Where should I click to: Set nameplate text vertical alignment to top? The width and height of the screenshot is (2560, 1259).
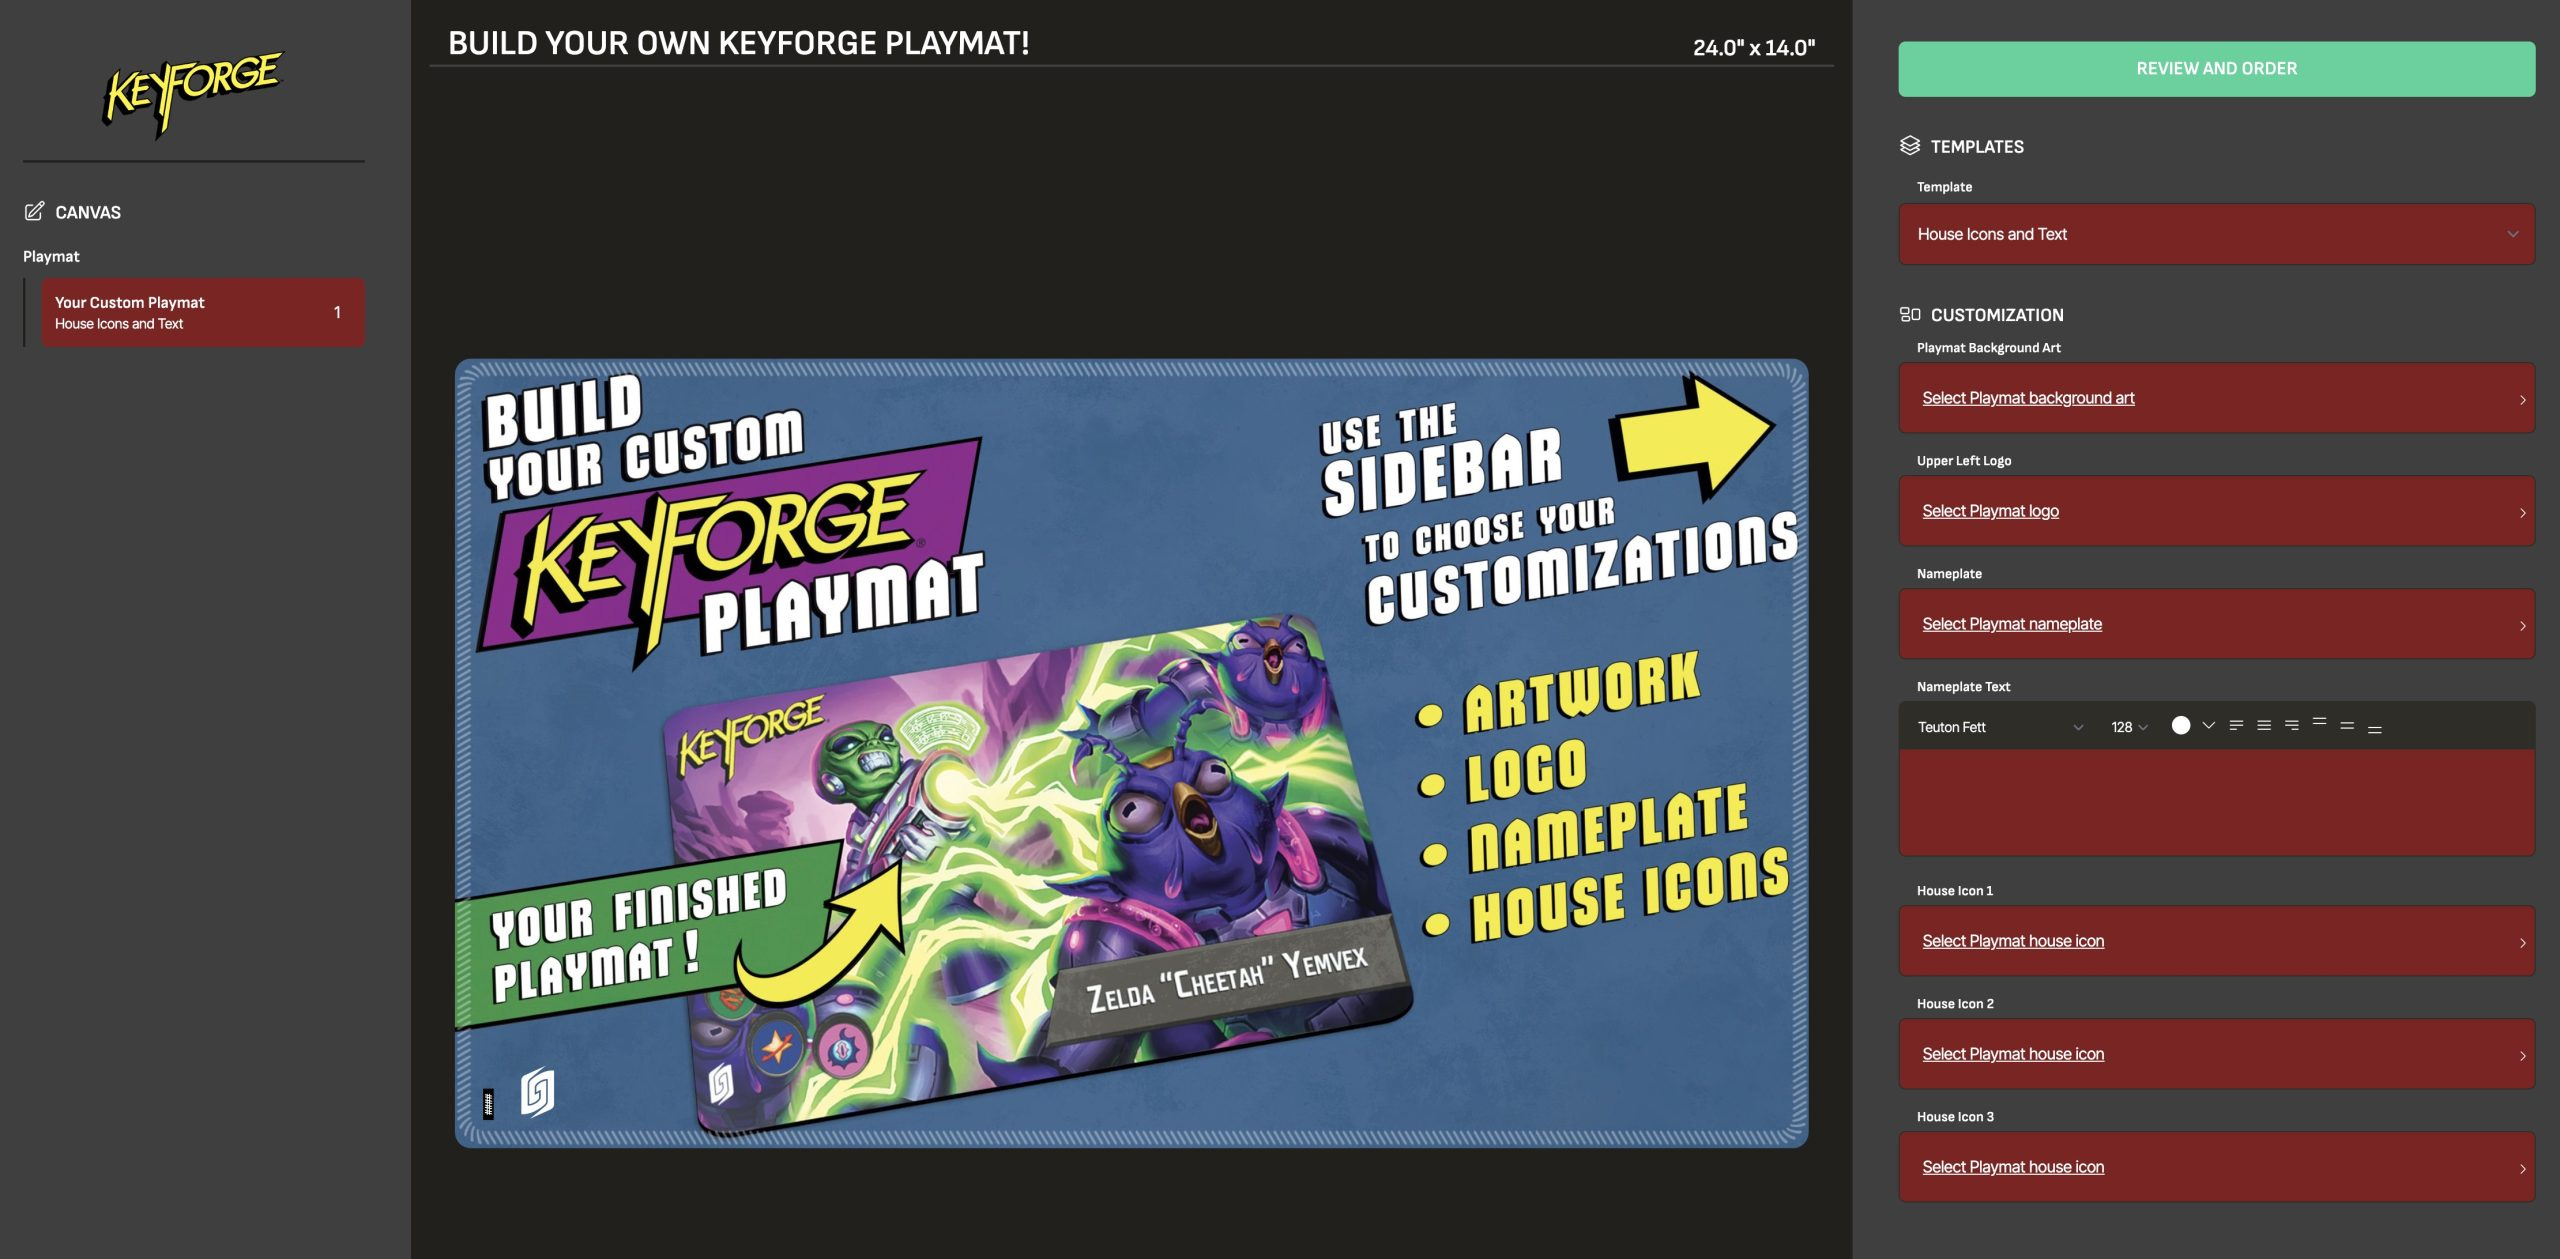[x=2320, y=723]
